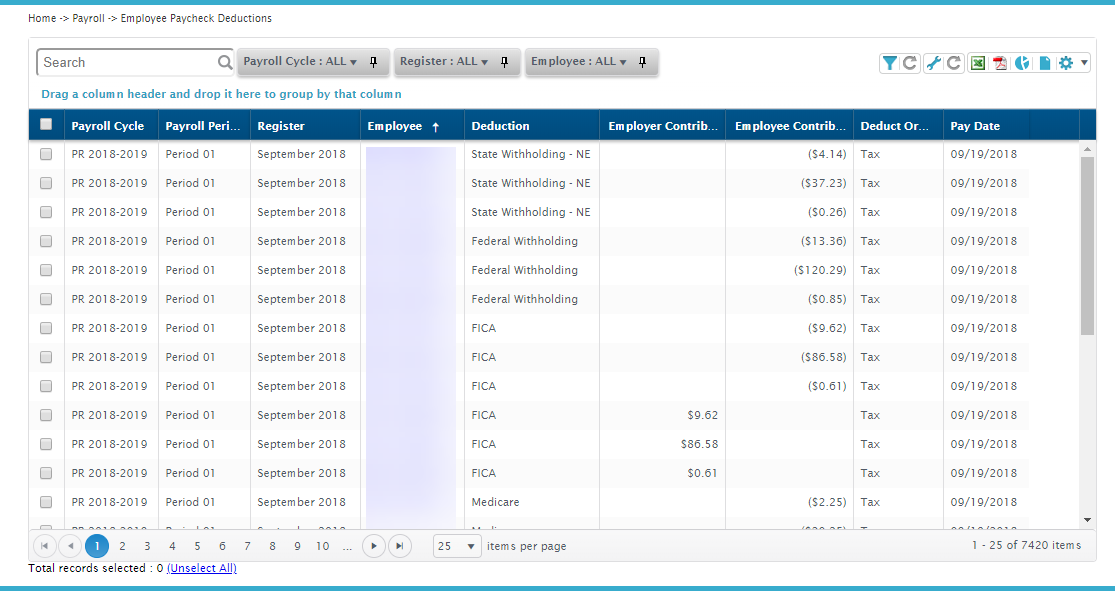Click the blue funnel filter icon
1115x591 pixels.
click(x=889, y=63)
